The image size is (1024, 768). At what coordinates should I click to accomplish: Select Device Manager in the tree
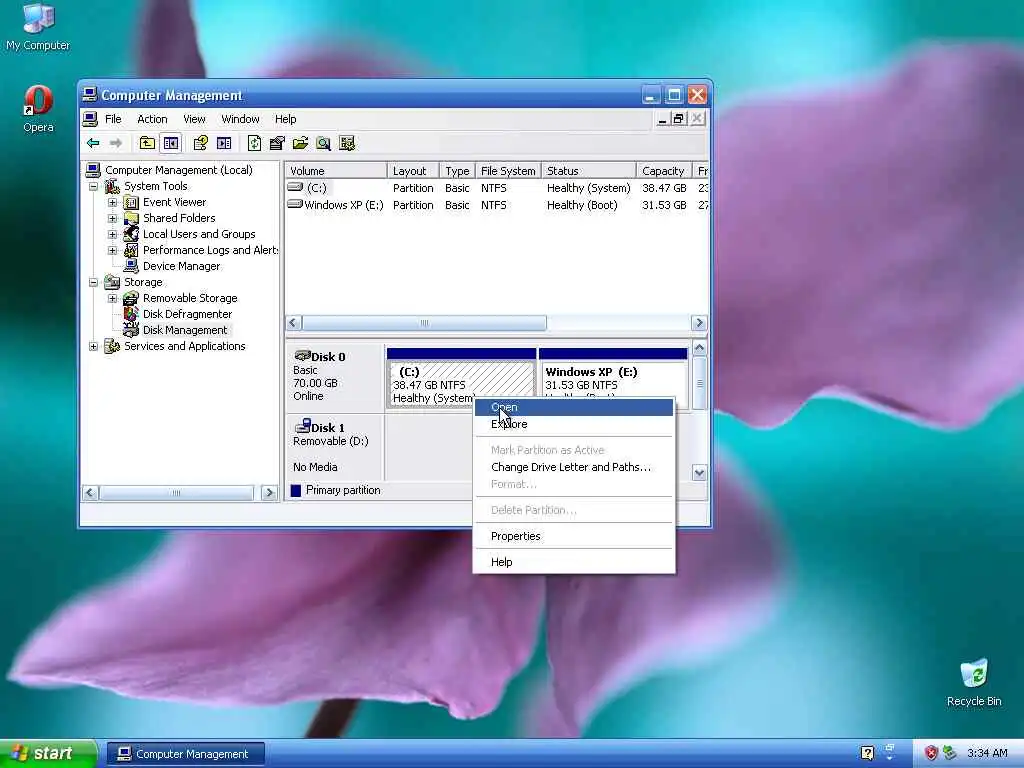[182, 266]
